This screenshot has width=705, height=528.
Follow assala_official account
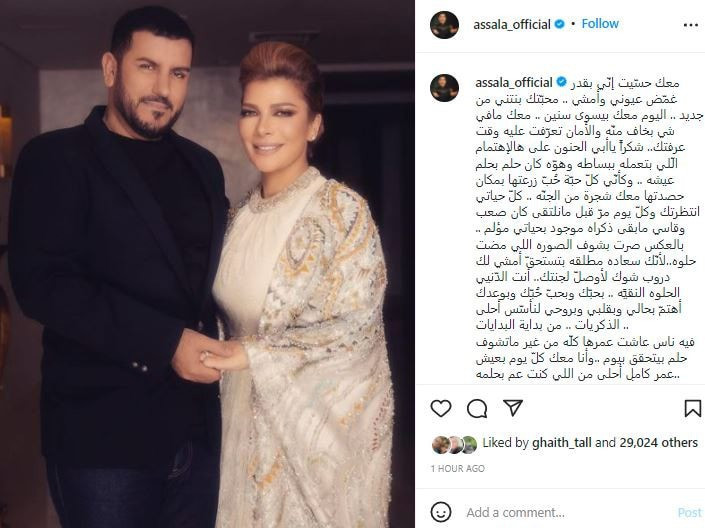[x=600, y=24]
